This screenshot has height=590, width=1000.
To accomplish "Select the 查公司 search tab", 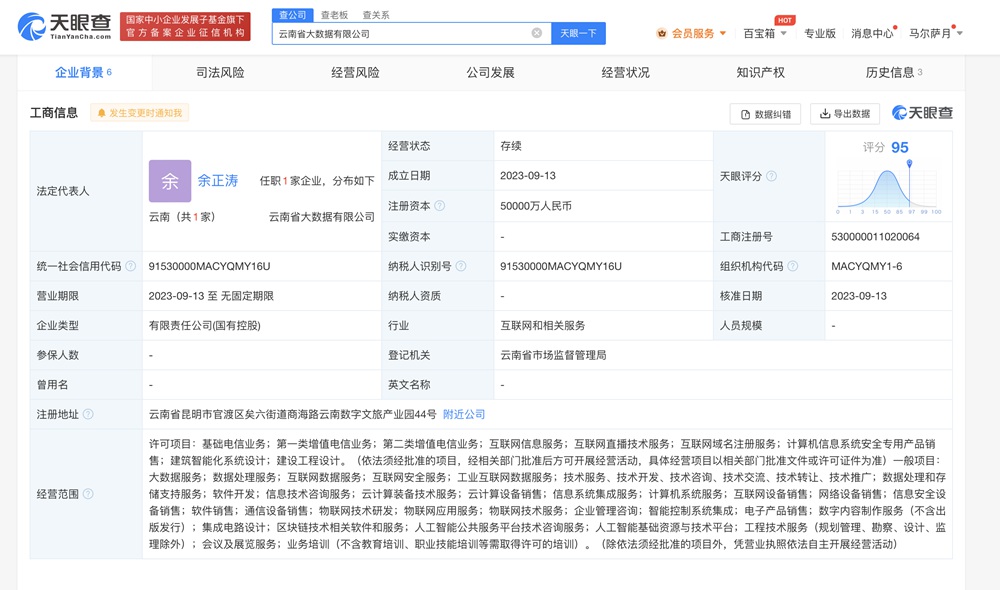I will click(x=293, y=15).
